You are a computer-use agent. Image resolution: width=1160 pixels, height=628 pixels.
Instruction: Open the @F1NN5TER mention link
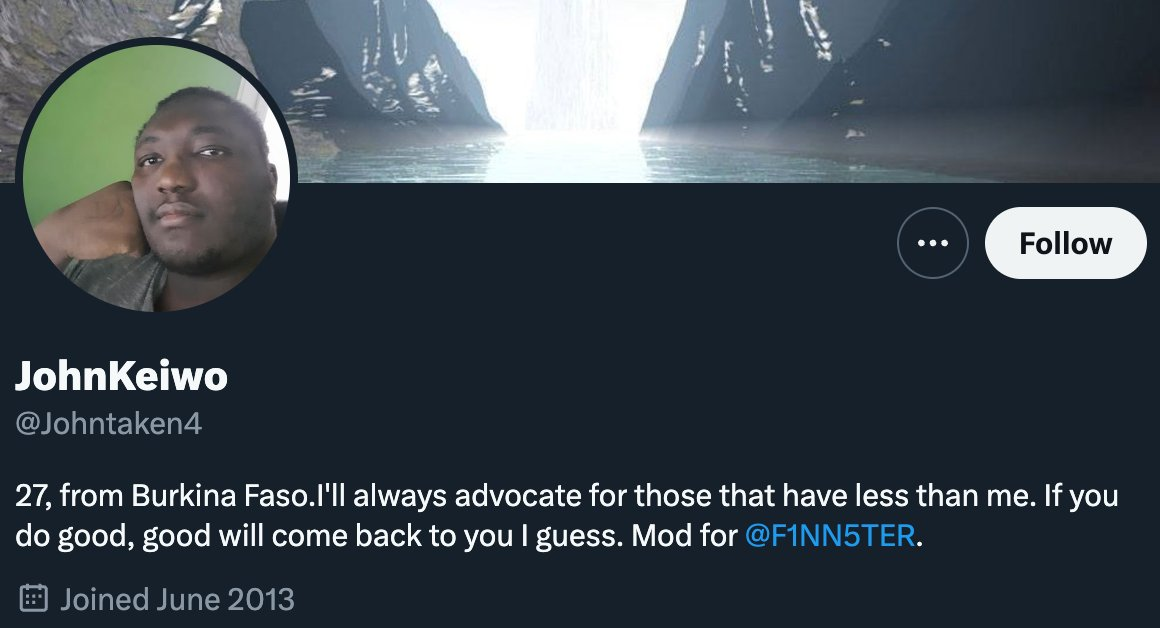click(x=829, y=536)
